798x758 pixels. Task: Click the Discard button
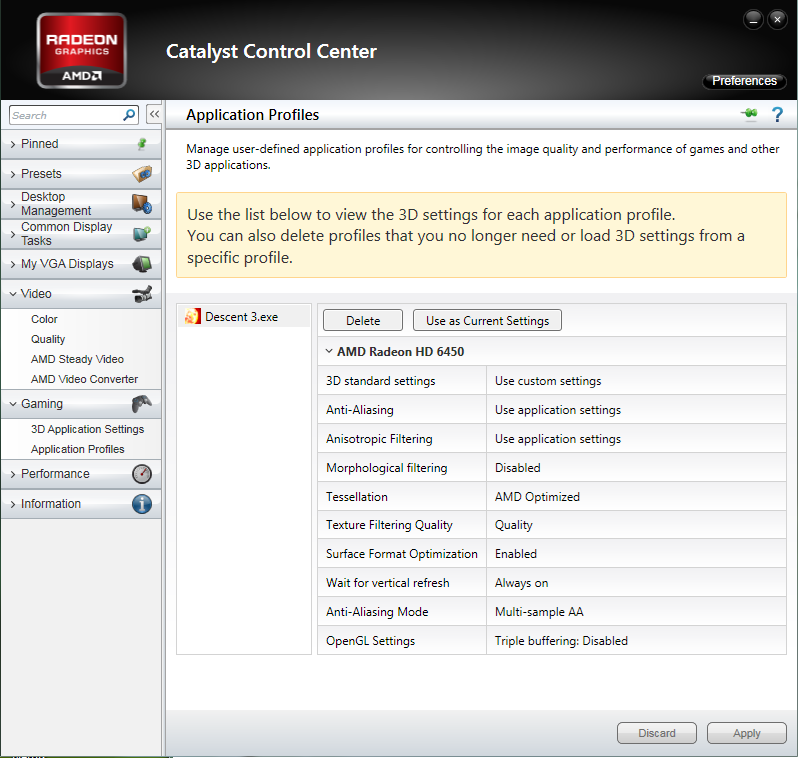click(x=657, y=733)
